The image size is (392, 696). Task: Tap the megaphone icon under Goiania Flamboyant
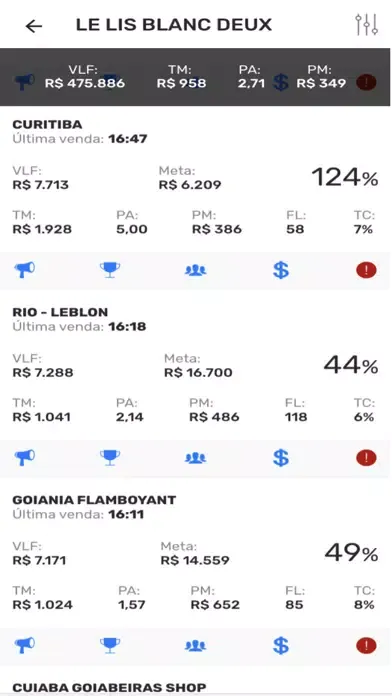(24, 645)
